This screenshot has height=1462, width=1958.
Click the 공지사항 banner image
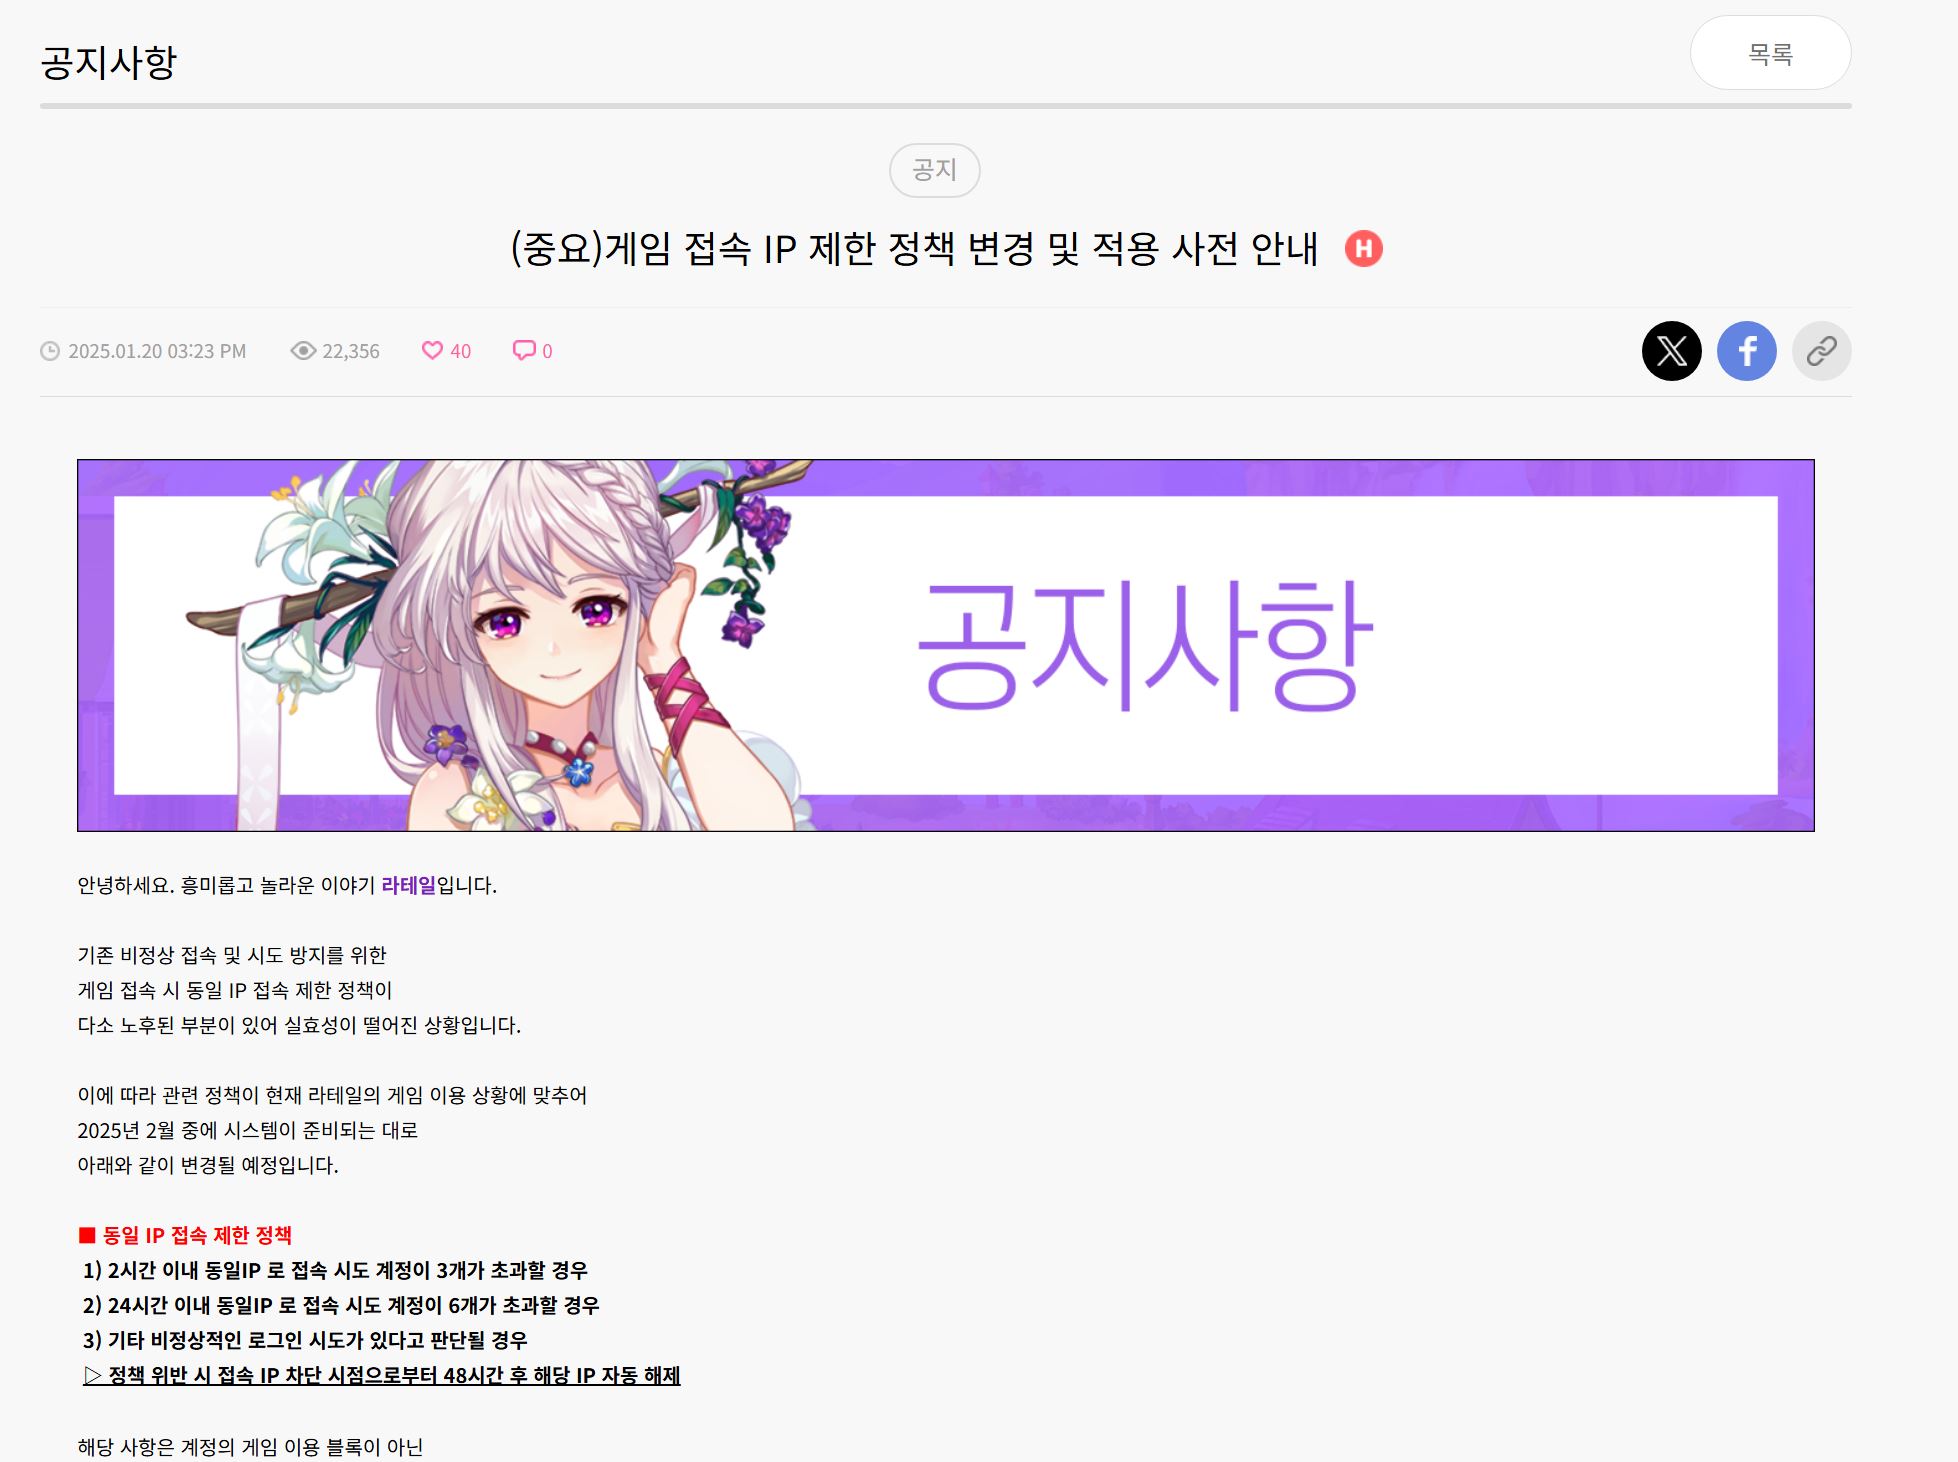pyautogui.click(x=946, y=645)
